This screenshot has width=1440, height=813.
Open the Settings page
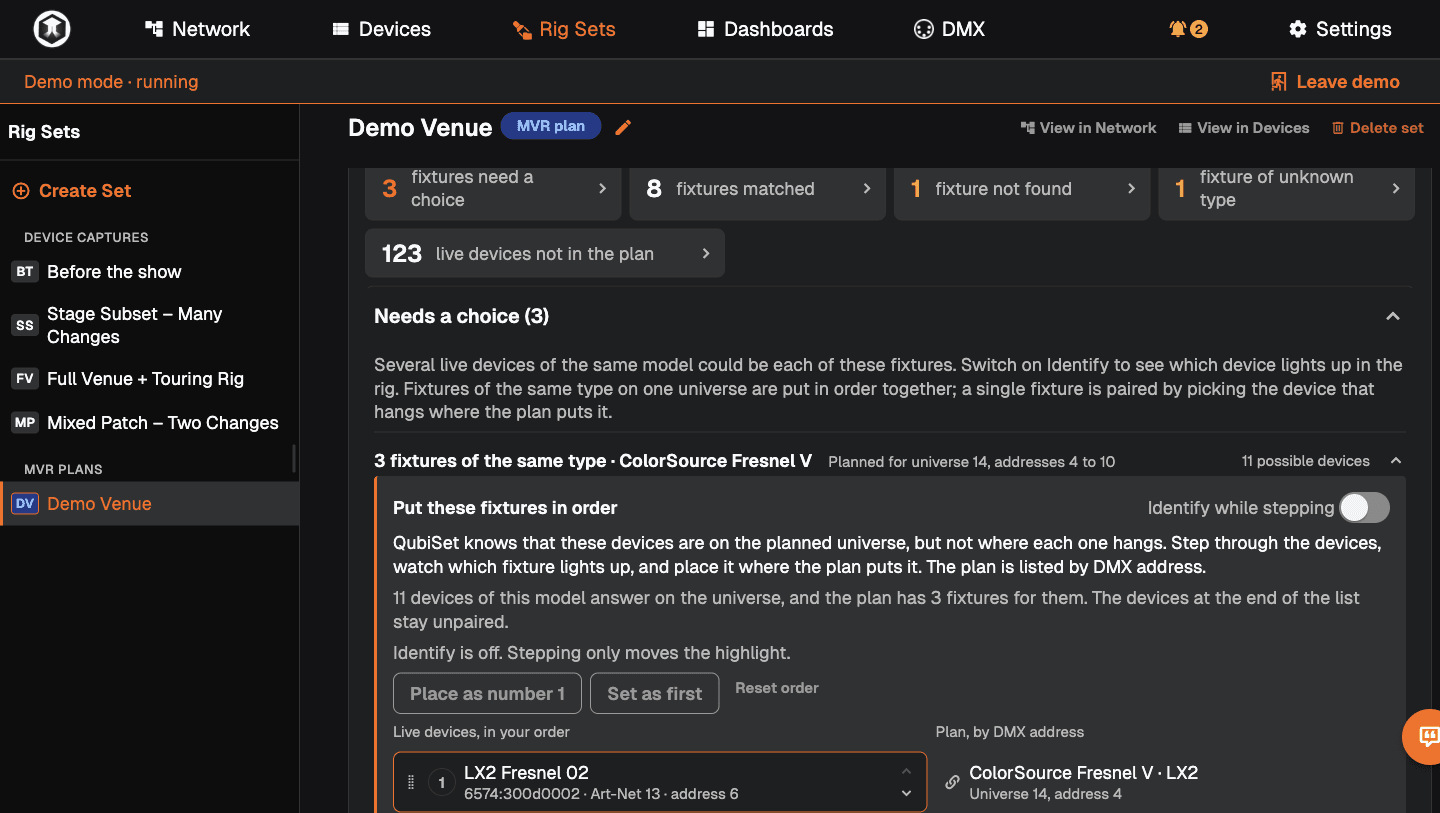(1340, 29)
